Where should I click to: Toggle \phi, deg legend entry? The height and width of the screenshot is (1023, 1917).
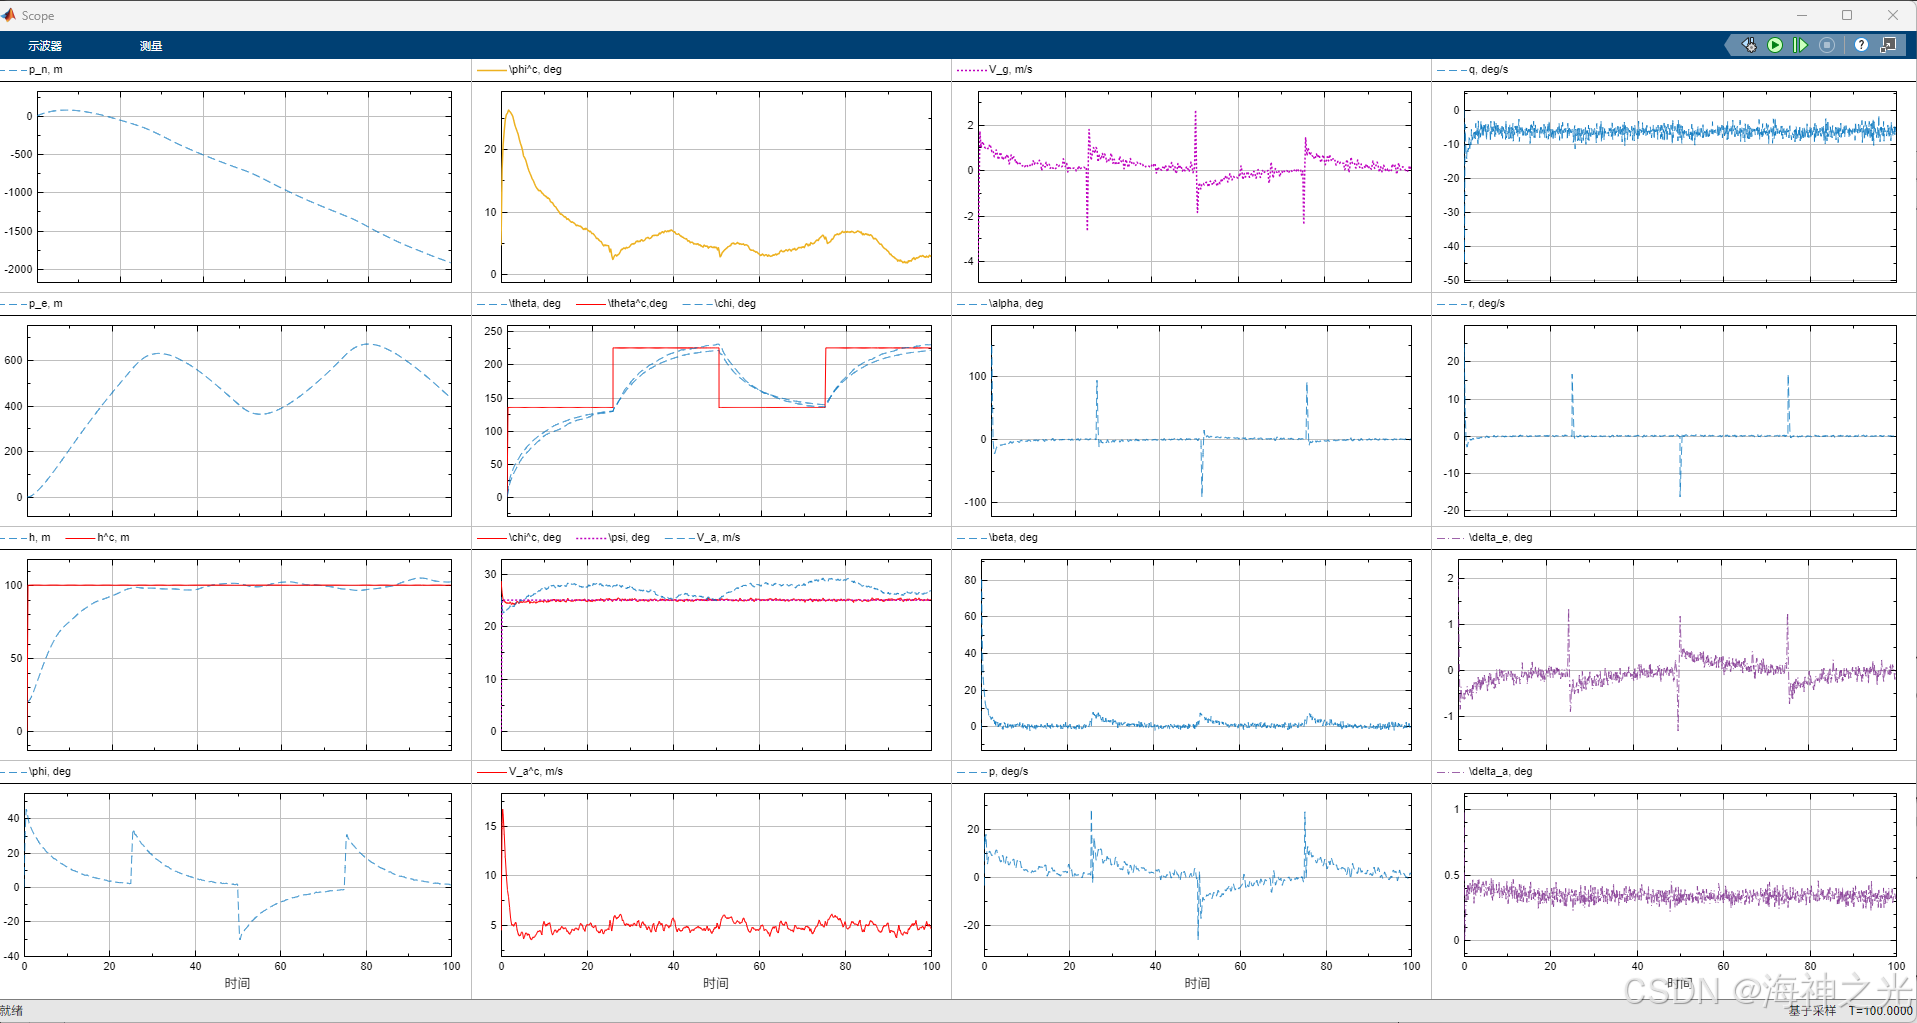click(37, 772)
